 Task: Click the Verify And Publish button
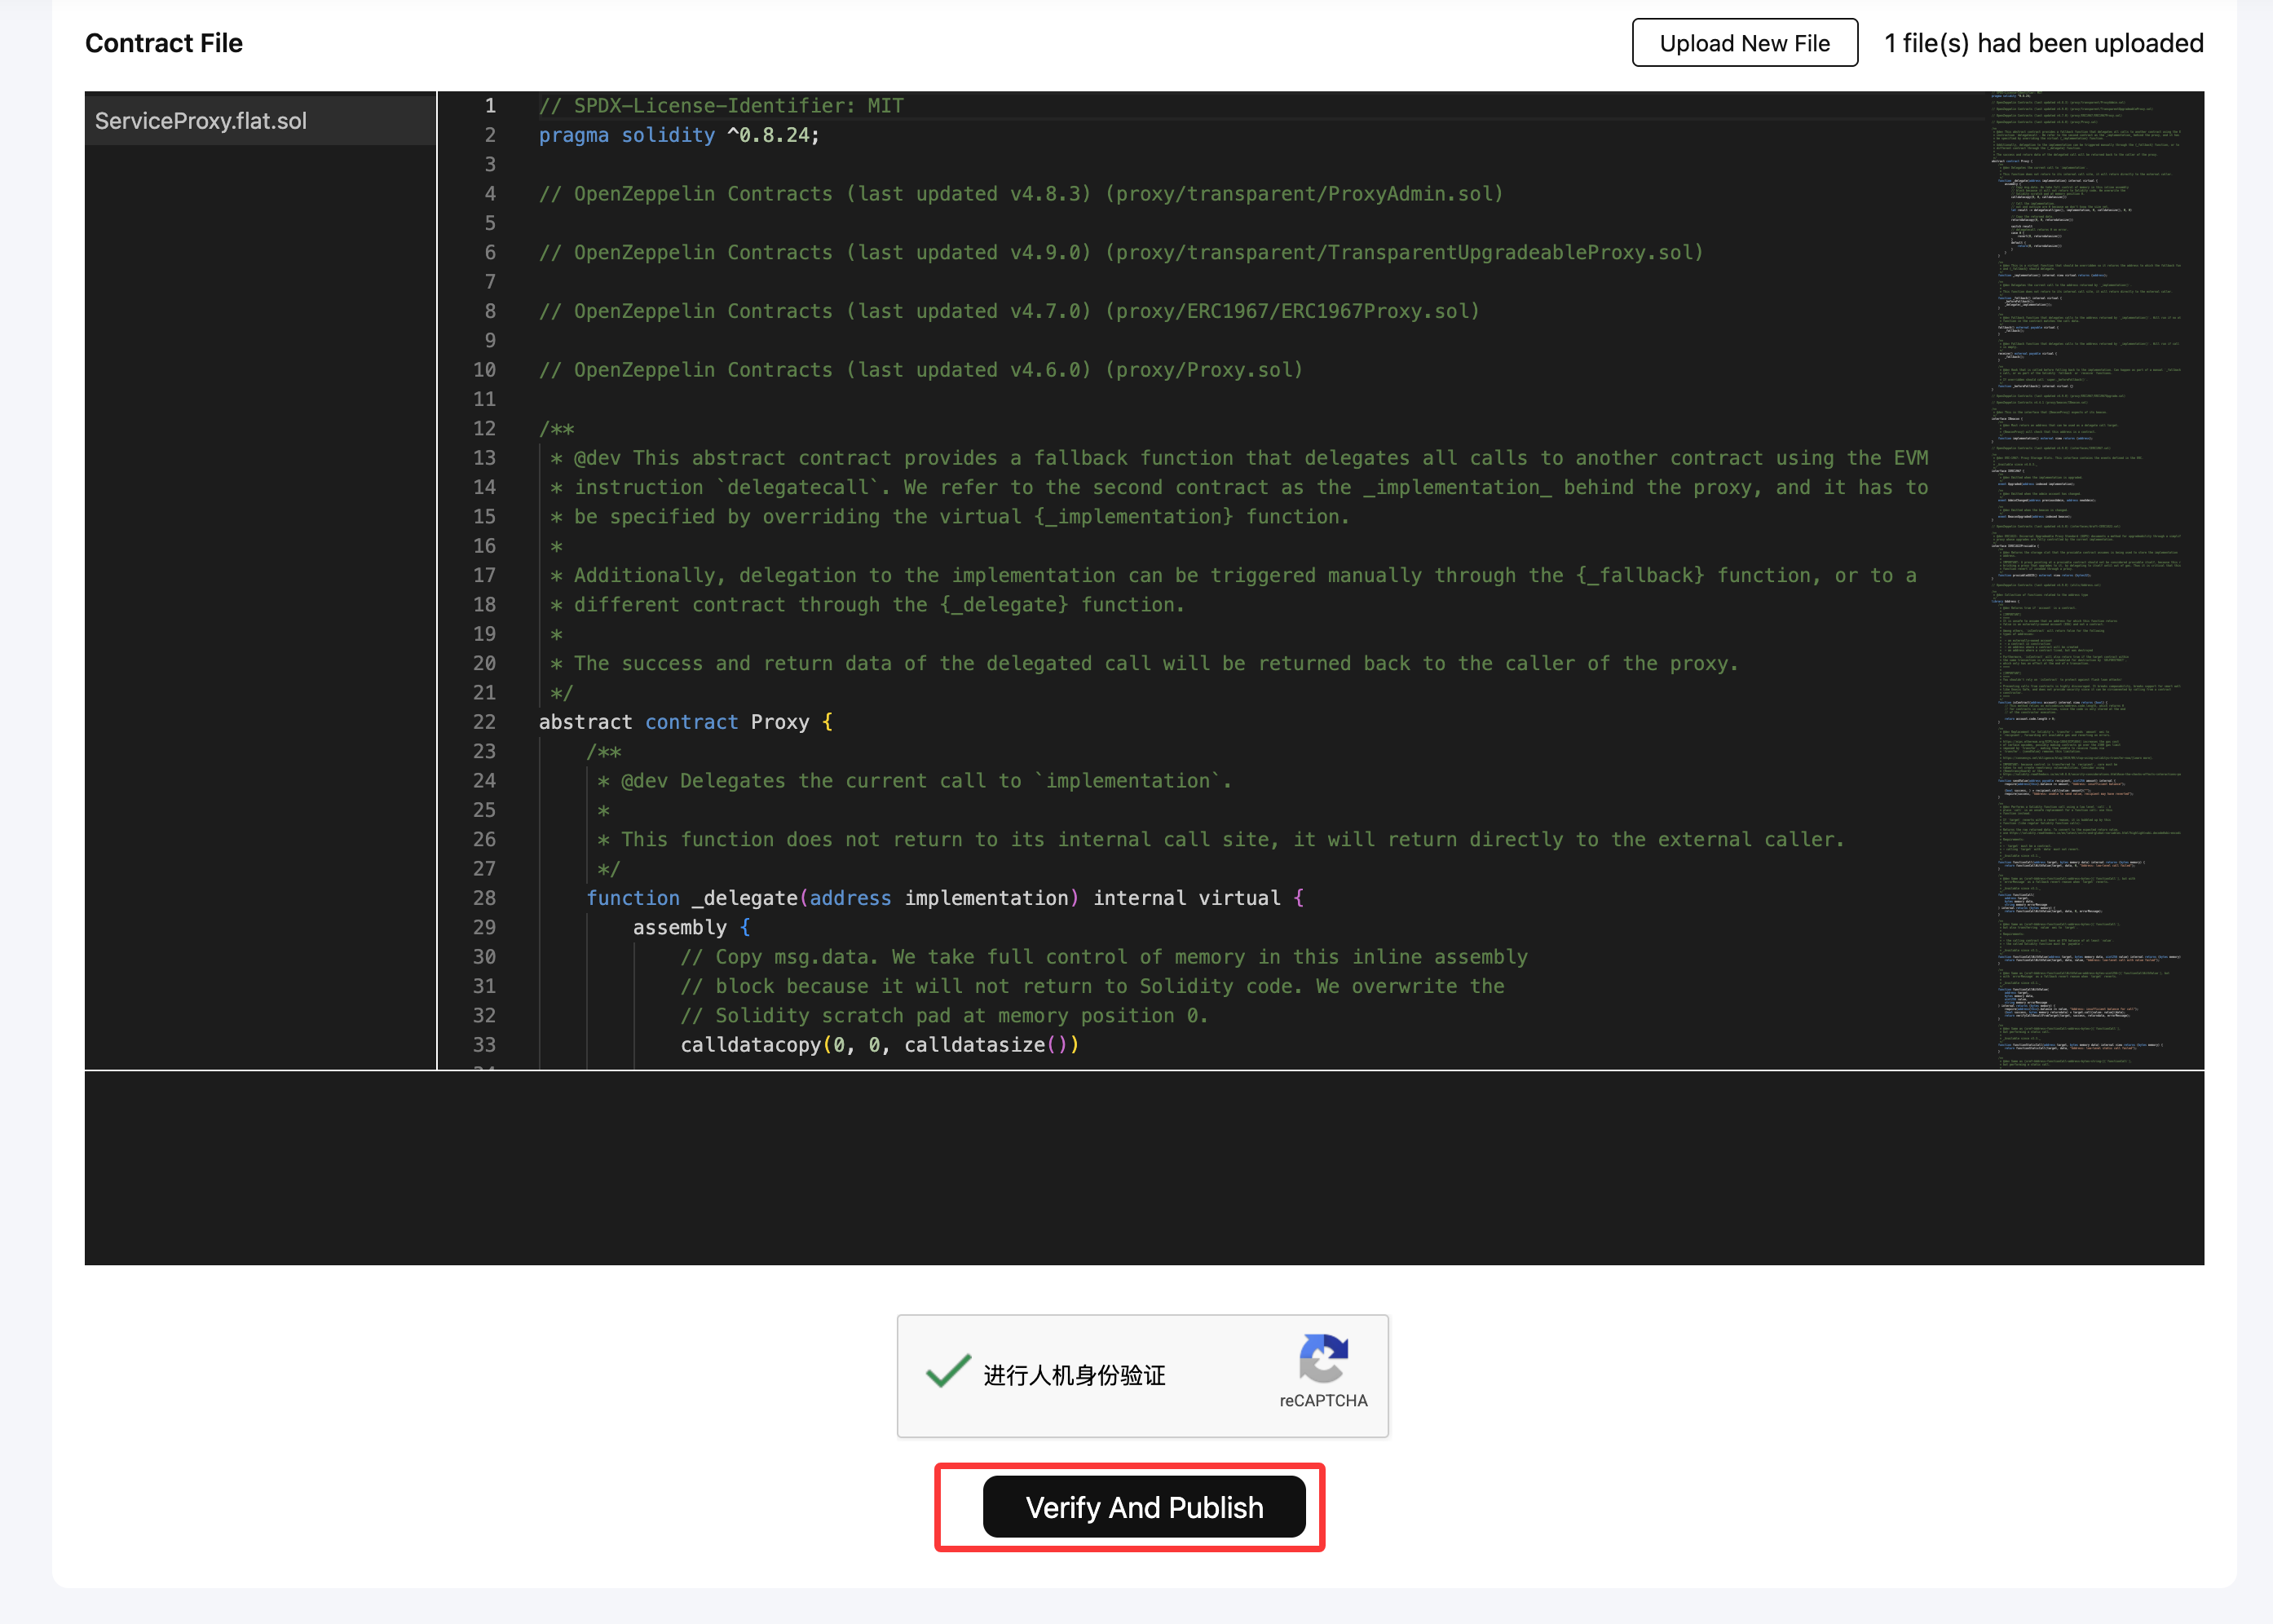tap(1144, 1507)
